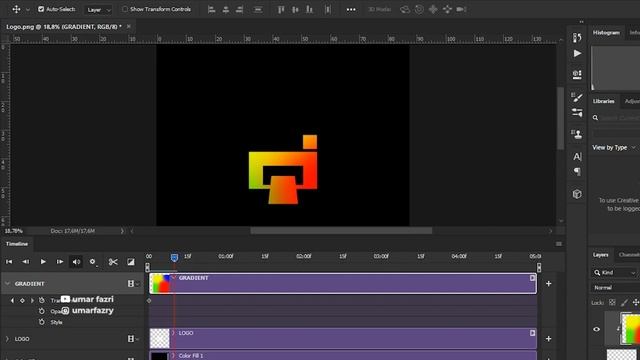640x360 pixels.
Task: Open the Adjustments sliders panel icon
Action: click(577, 112)
